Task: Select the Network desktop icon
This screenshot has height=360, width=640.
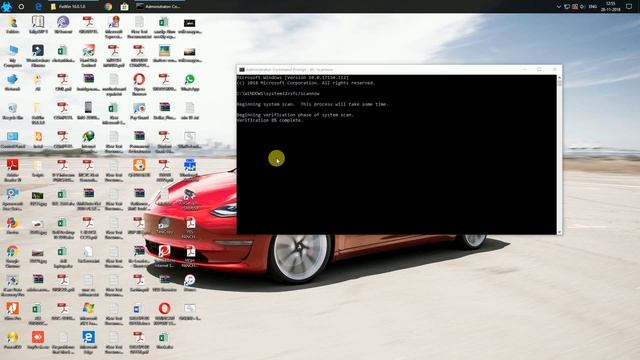Action: [x=13, y=82]
